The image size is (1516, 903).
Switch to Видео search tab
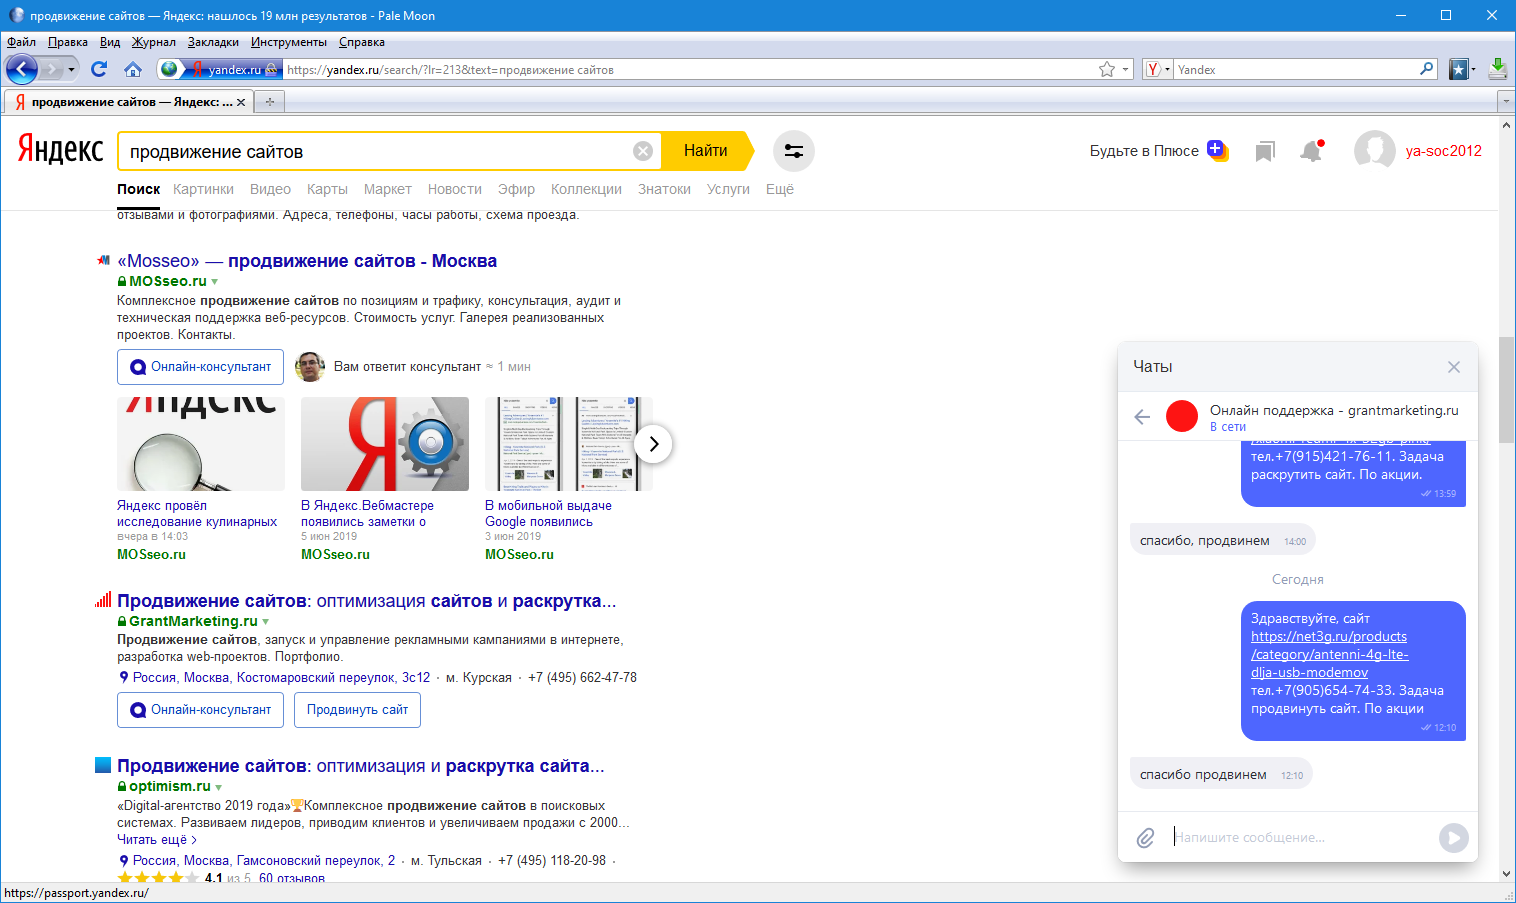click(x=270, y=189)
